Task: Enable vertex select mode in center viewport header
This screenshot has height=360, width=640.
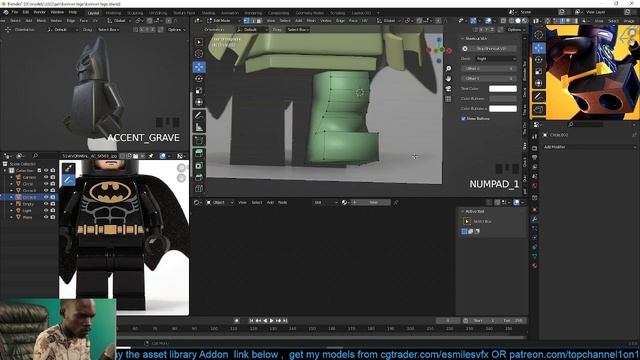Action: pos(246,20)
